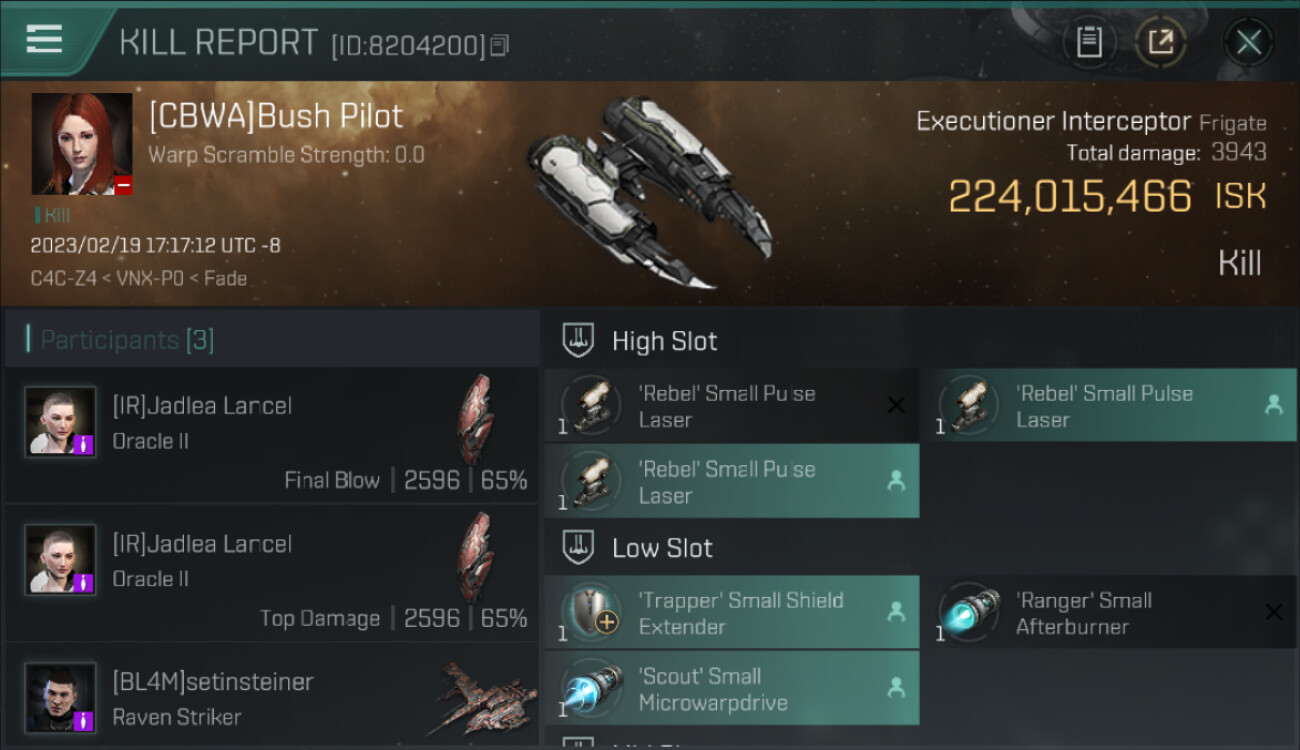Click the Raven Striker ship icon
1300x750 pixels.
[x=486, y=697]
